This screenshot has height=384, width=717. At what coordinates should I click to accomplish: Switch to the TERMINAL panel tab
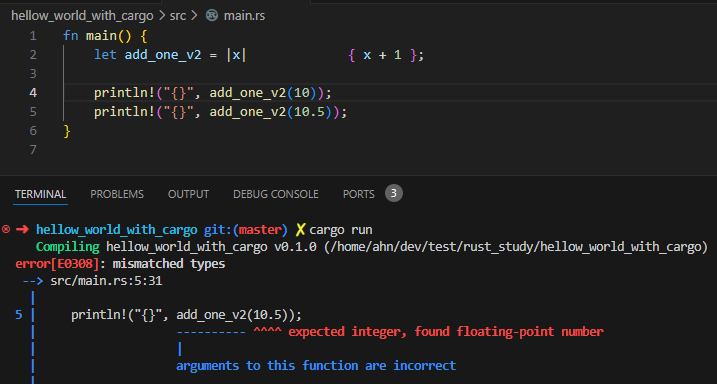[x=40, y=194]
